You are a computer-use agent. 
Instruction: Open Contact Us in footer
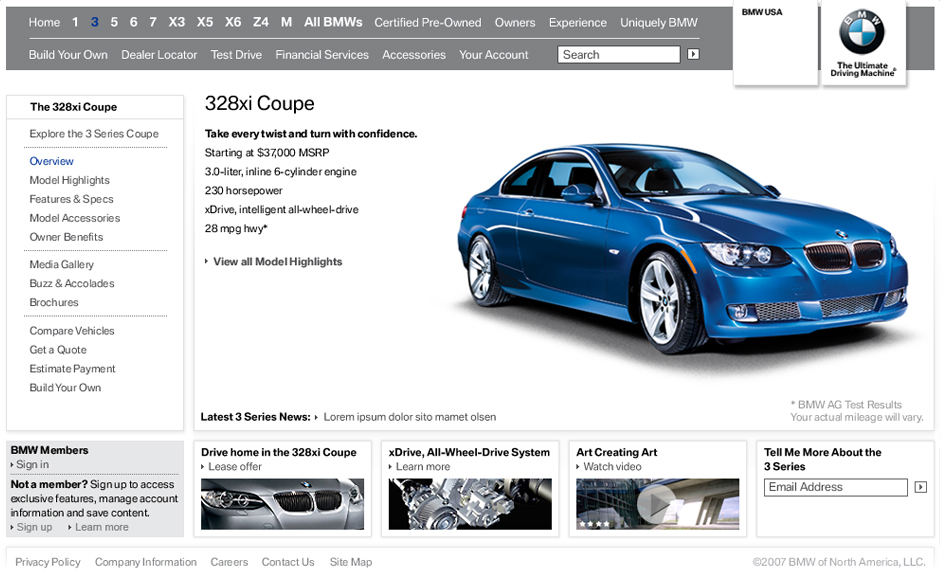[288, 562]
